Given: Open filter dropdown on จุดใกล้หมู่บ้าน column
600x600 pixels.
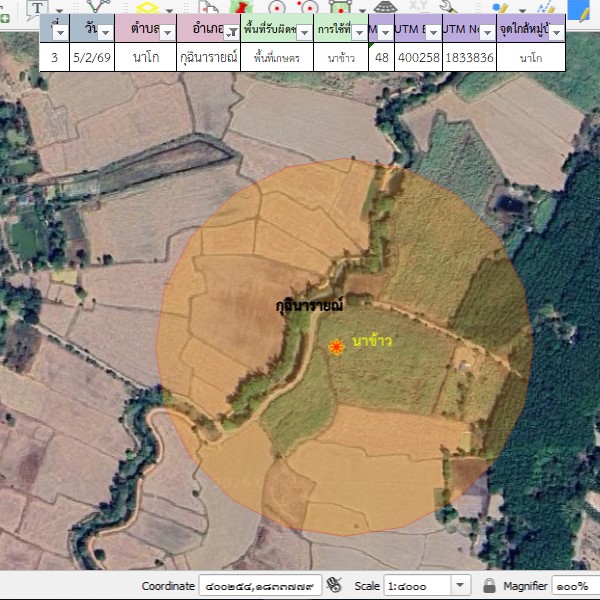Looking at the screenshot, I should click(x=556, y=33).
